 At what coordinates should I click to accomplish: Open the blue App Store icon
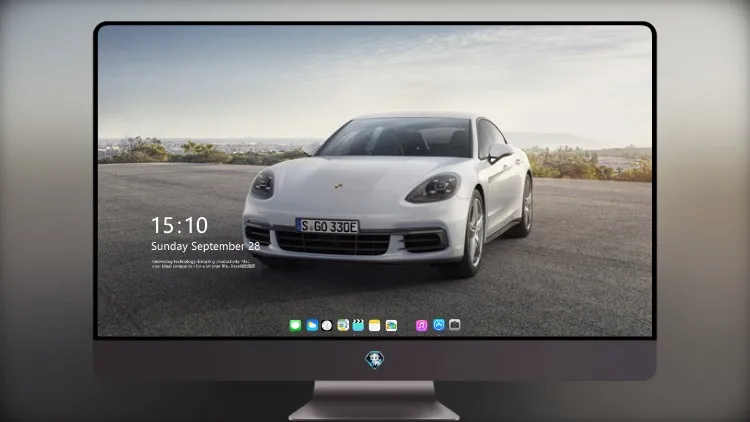(x=439, y=325)
